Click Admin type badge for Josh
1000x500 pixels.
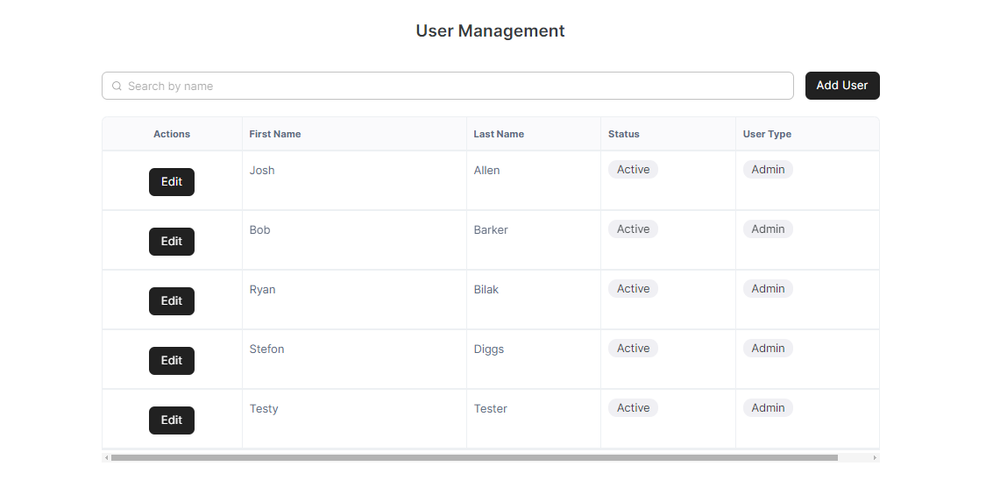click(768, 170)
